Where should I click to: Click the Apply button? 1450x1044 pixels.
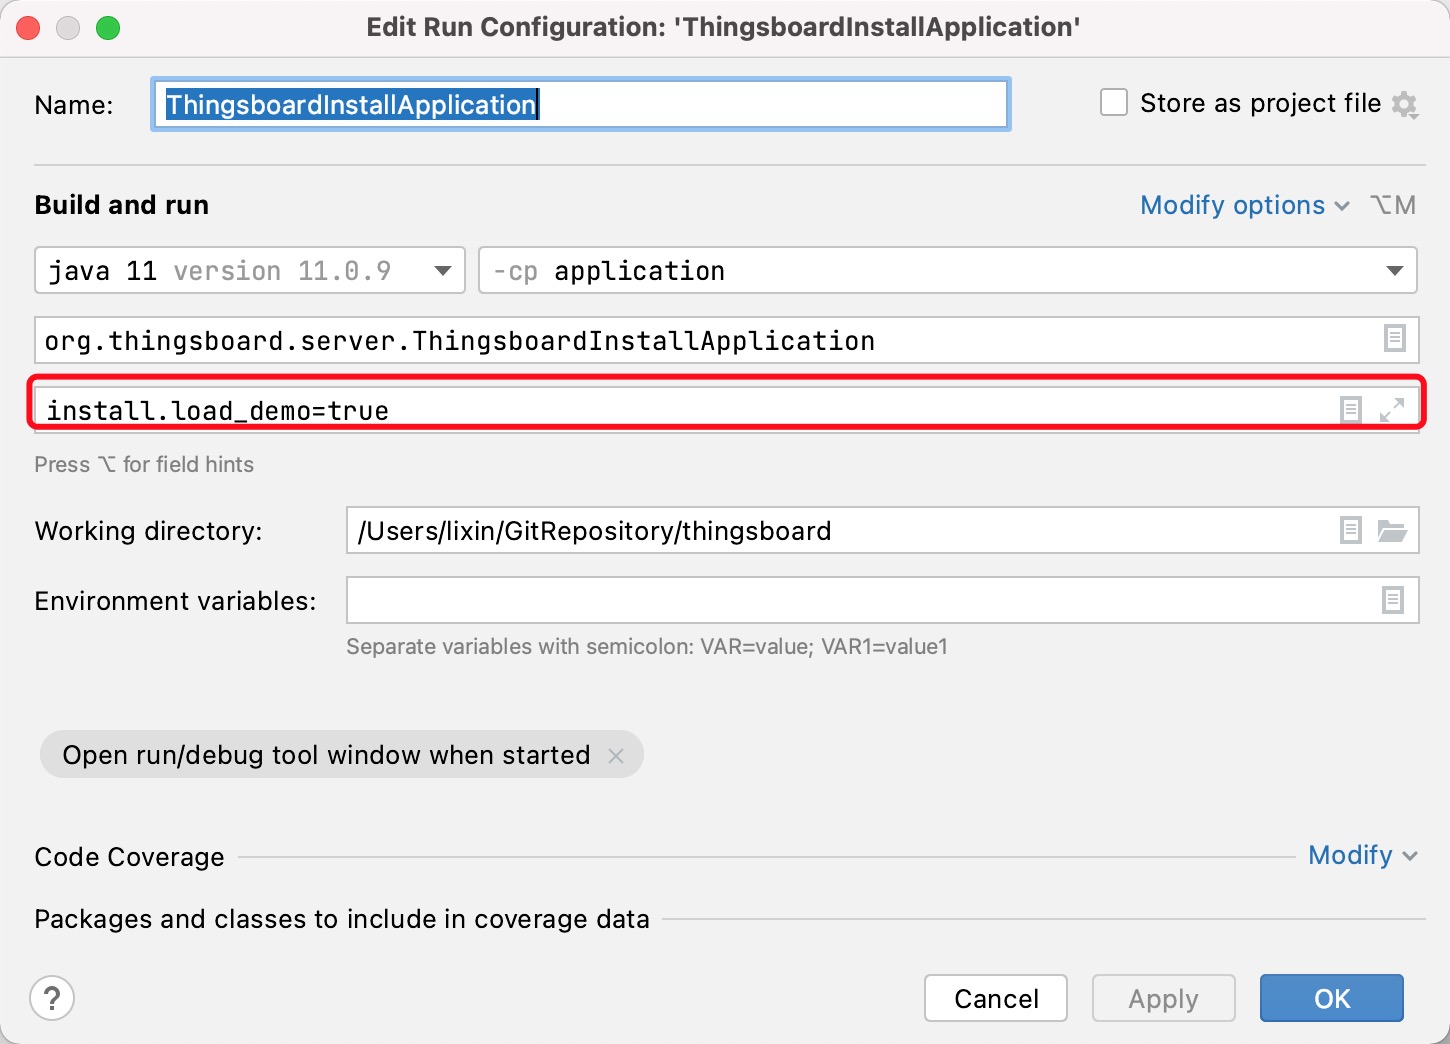pos(1164,998)
